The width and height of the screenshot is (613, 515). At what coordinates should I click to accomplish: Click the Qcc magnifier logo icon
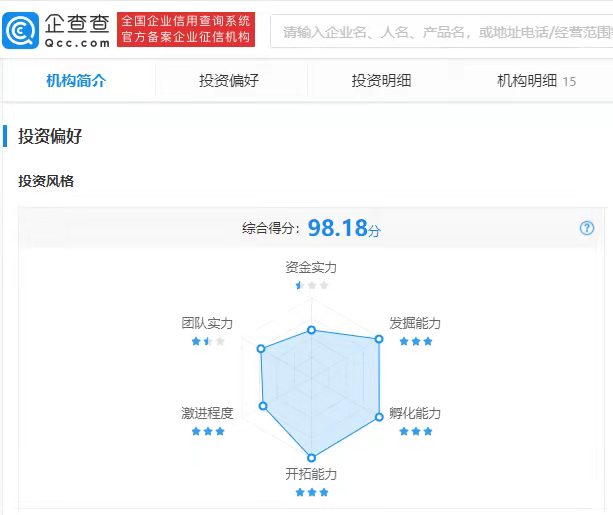click(20, 31)
